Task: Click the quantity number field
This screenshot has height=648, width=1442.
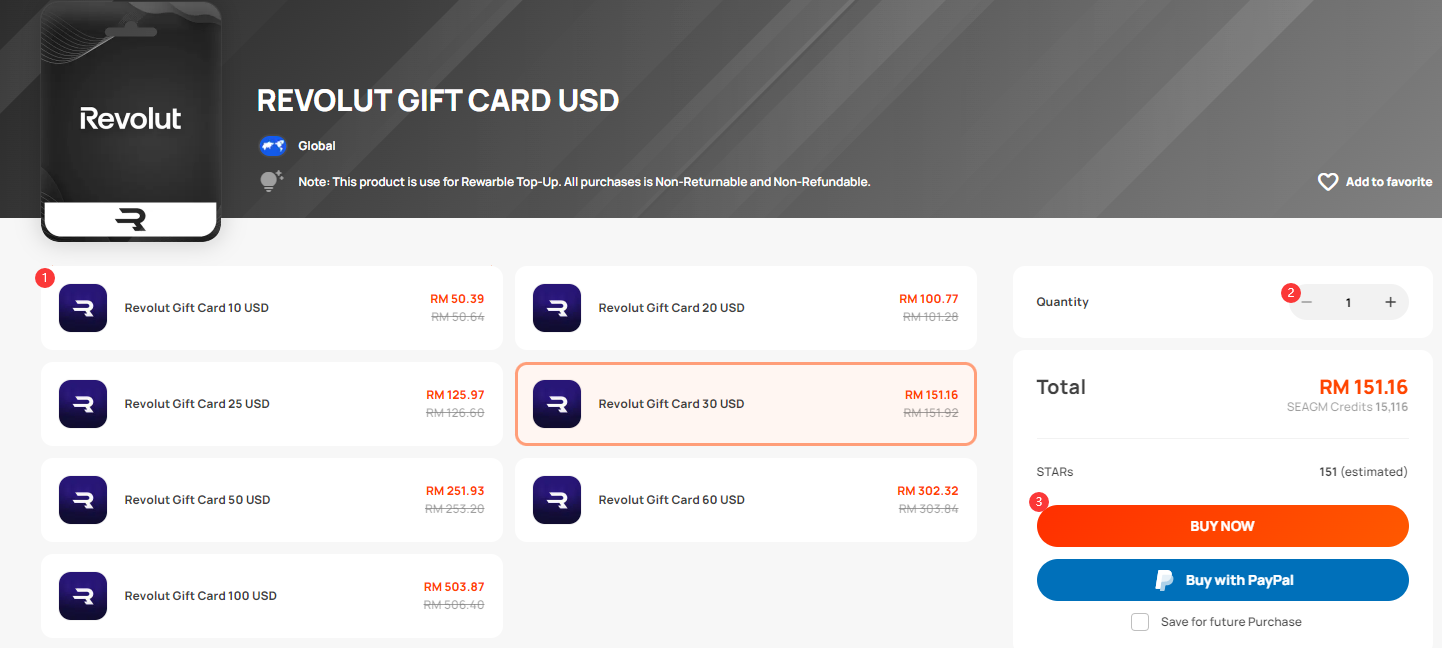Action: (x=1348, y=302)
